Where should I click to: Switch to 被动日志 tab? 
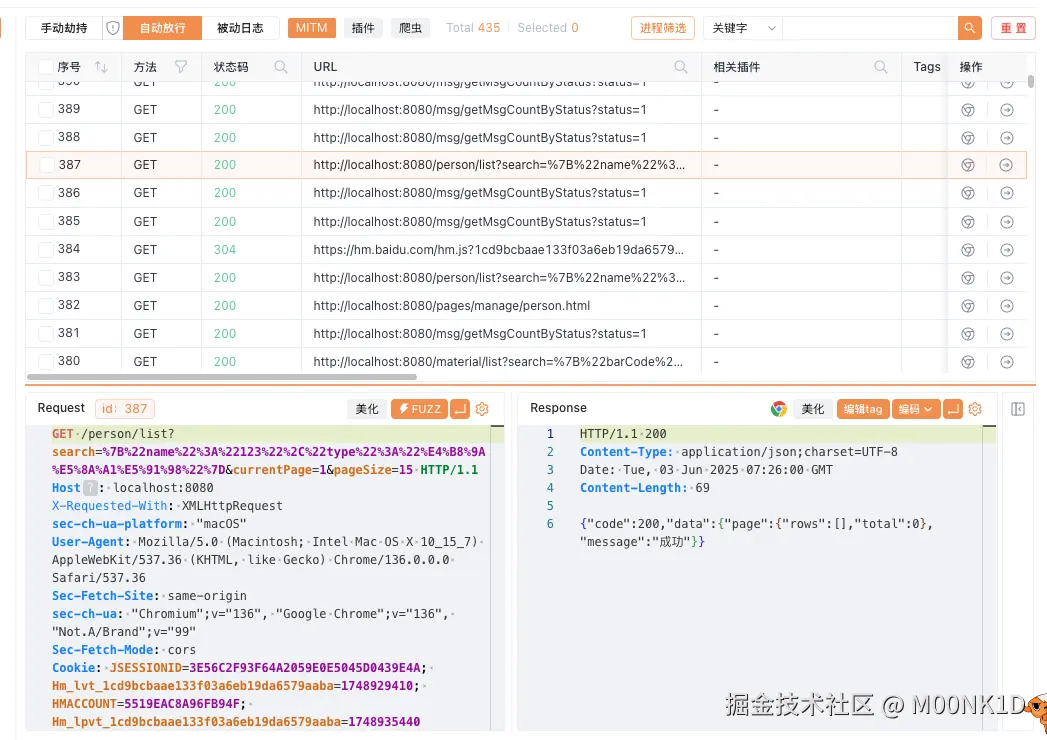click(240, 28)
